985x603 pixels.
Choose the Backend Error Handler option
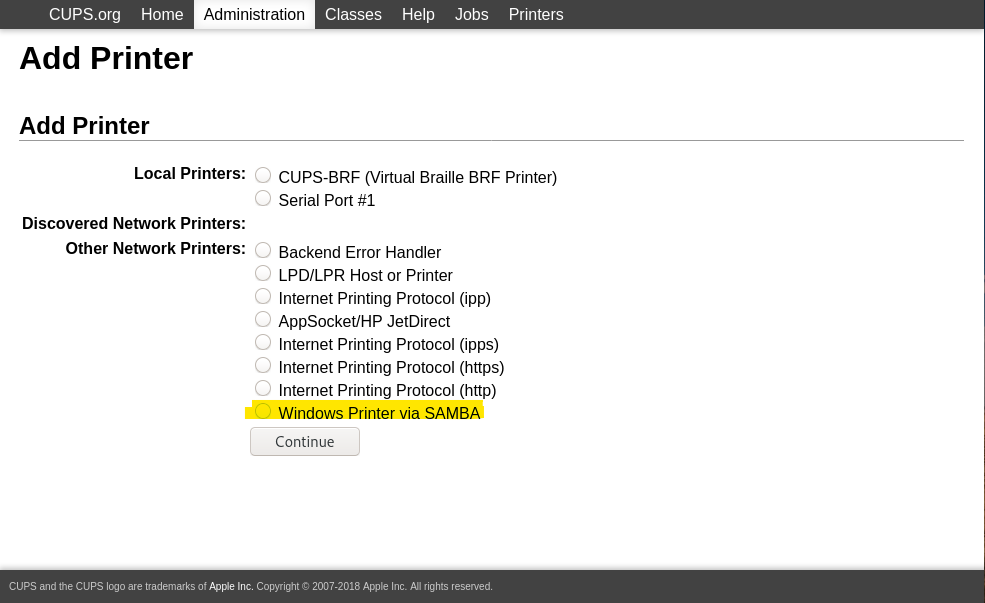click(x=263, y=250)
